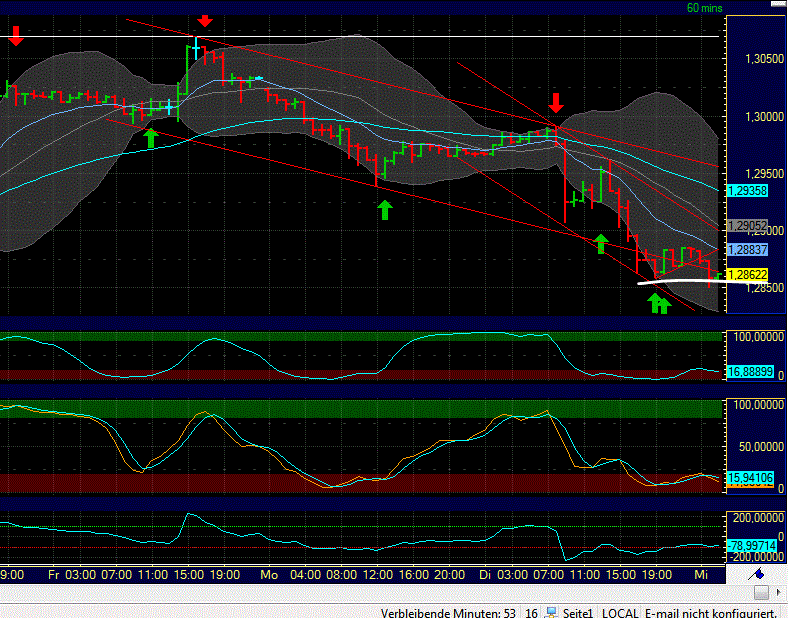Click the gray 1,29052 price label
The image size is (788, 618).
tap(747, 226)
